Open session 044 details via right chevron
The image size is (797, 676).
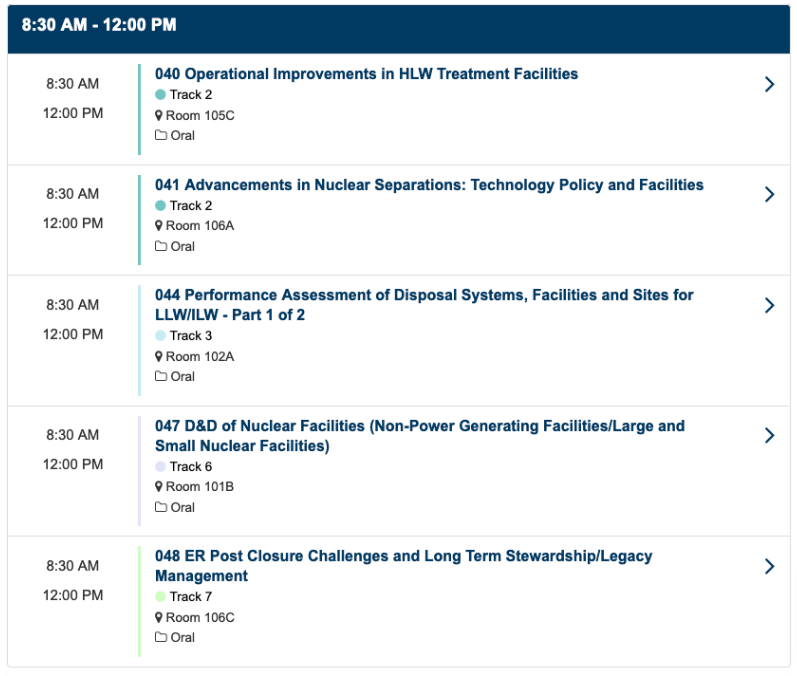[x=769, y=305]
